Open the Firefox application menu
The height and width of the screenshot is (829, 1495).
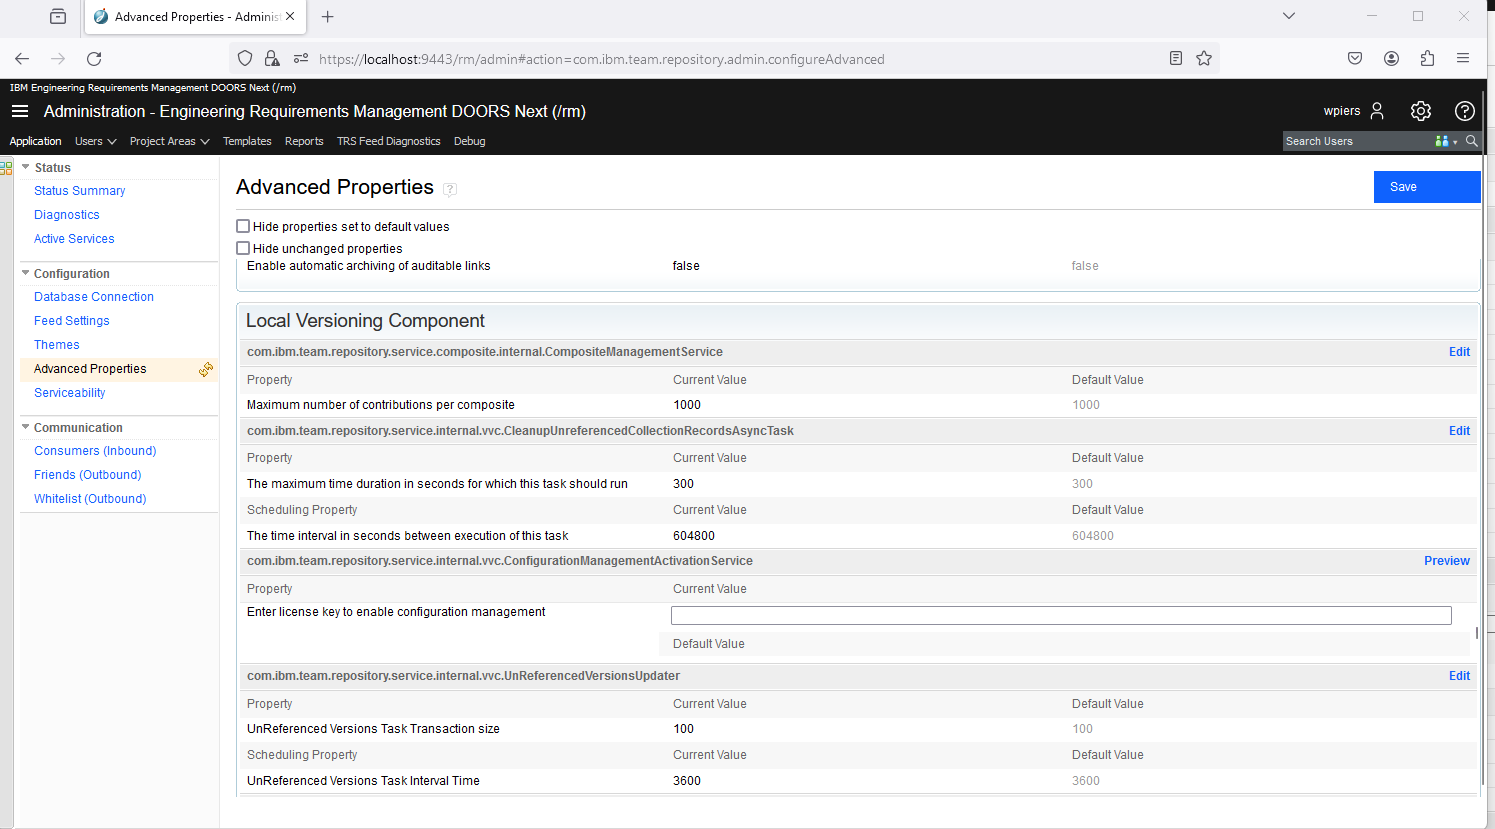(x=1463, y=59)
